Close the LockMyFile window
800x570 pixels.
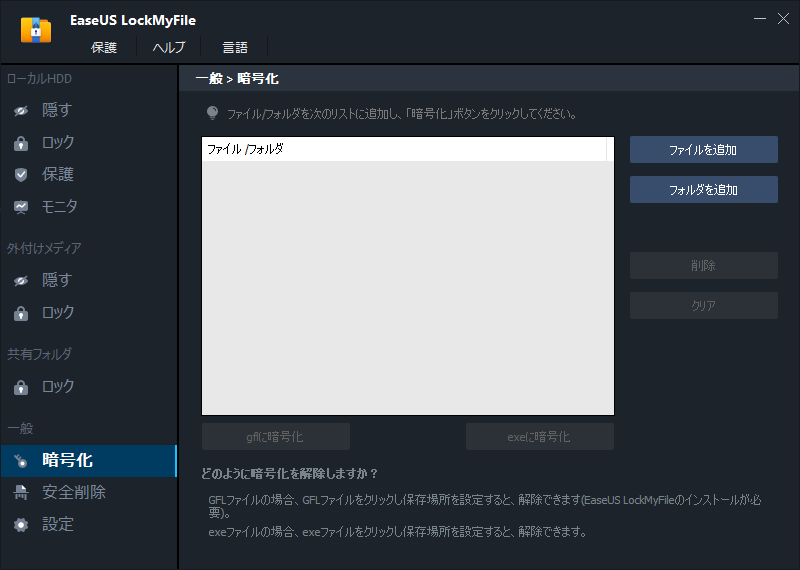pos(783,19)
